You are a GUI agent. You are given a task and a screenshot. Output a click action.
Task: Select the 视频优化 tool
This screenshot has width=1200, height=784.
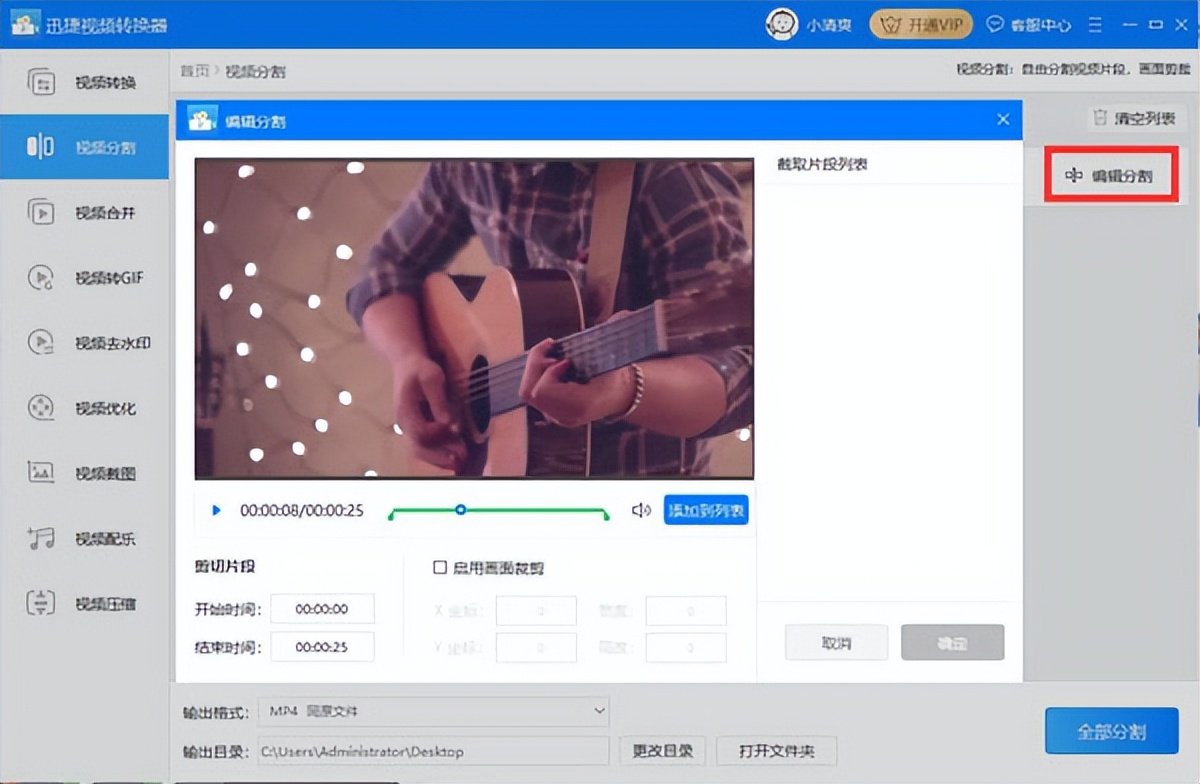(x=84, y=407)
